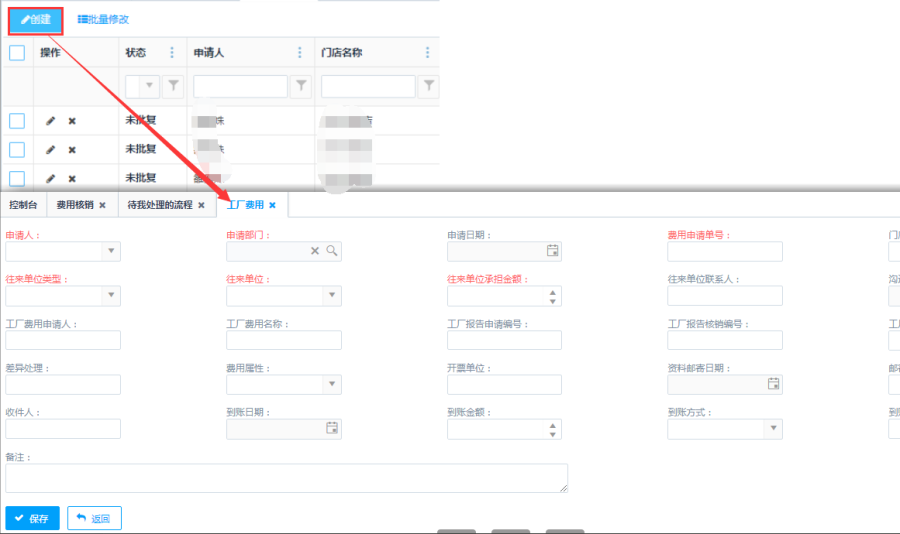Screen dimensions: 900x534
Task: Clear the 申请部门 field with its X icon
Action: click(x=315, y=251)
